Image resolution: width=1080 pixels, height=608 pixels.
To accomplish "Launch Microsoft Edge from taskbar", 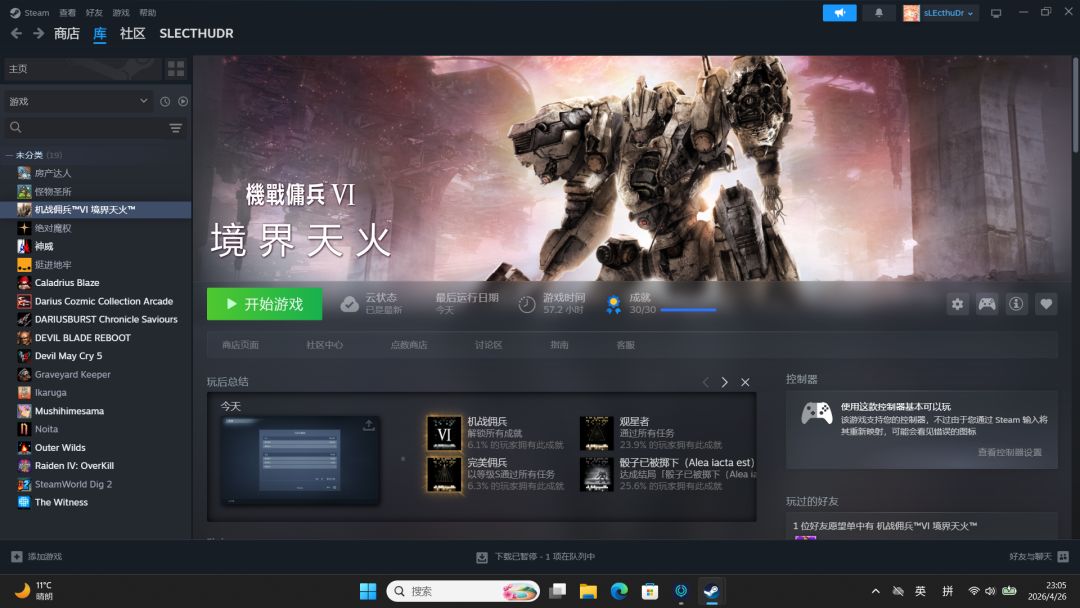I will 619,591.
